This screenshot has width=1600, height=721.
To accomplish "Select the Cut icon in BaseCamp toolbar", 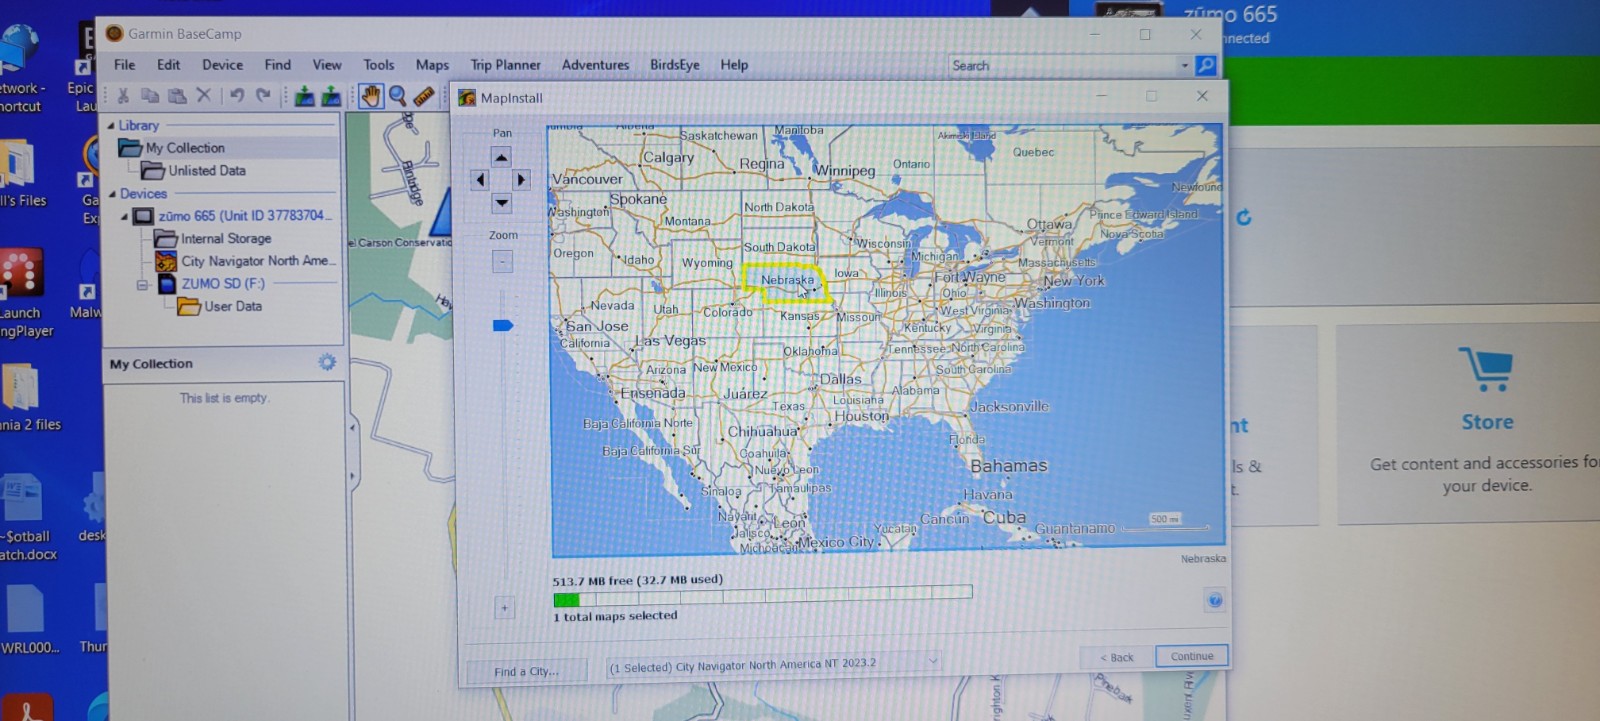I will pyautogui.click(x=123, y=96).
